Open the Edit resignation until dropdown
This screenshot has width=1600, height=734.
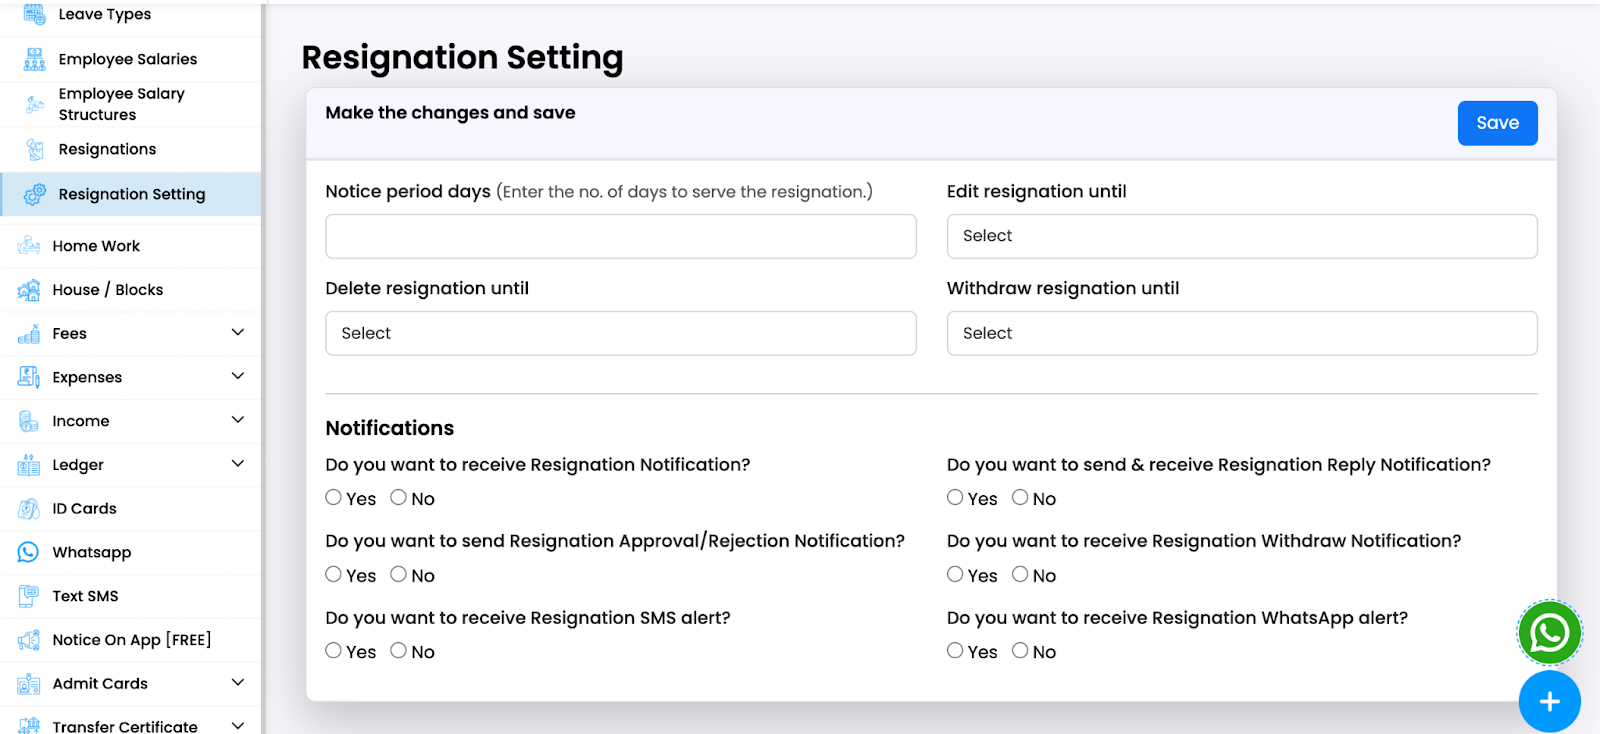pos(1241,236)
